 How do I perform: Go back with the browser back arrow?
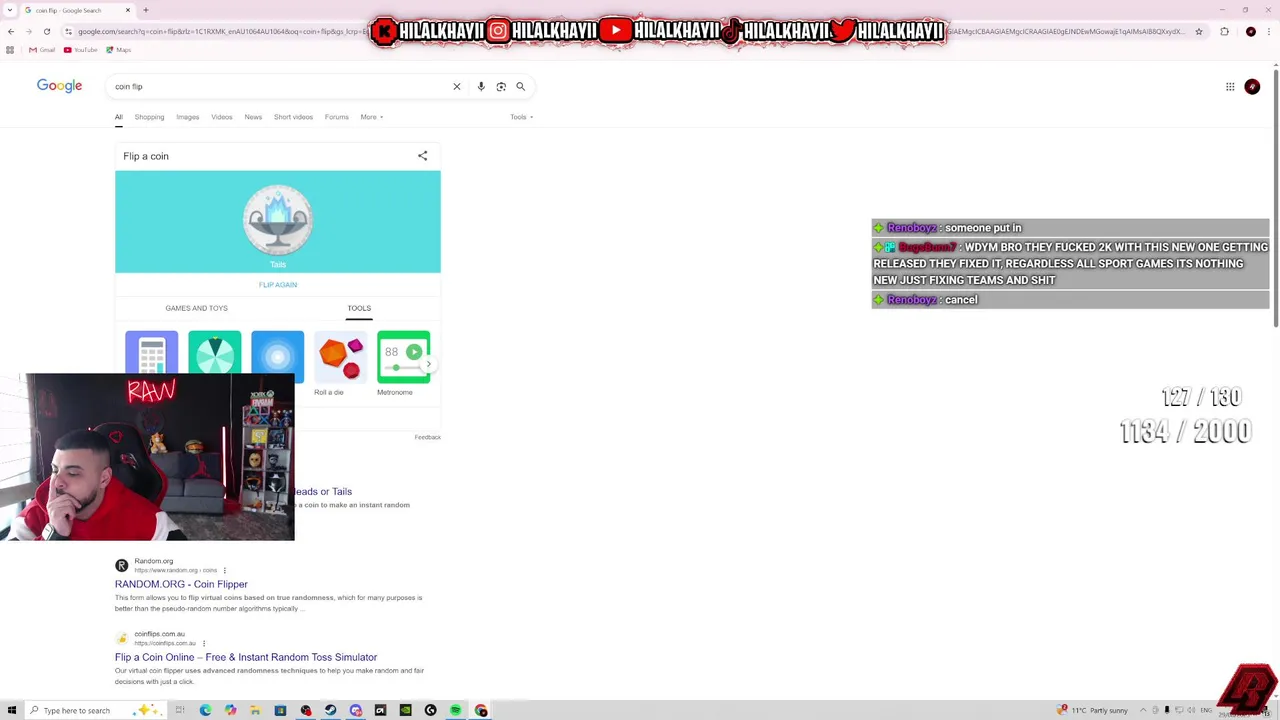coord(11,31)
